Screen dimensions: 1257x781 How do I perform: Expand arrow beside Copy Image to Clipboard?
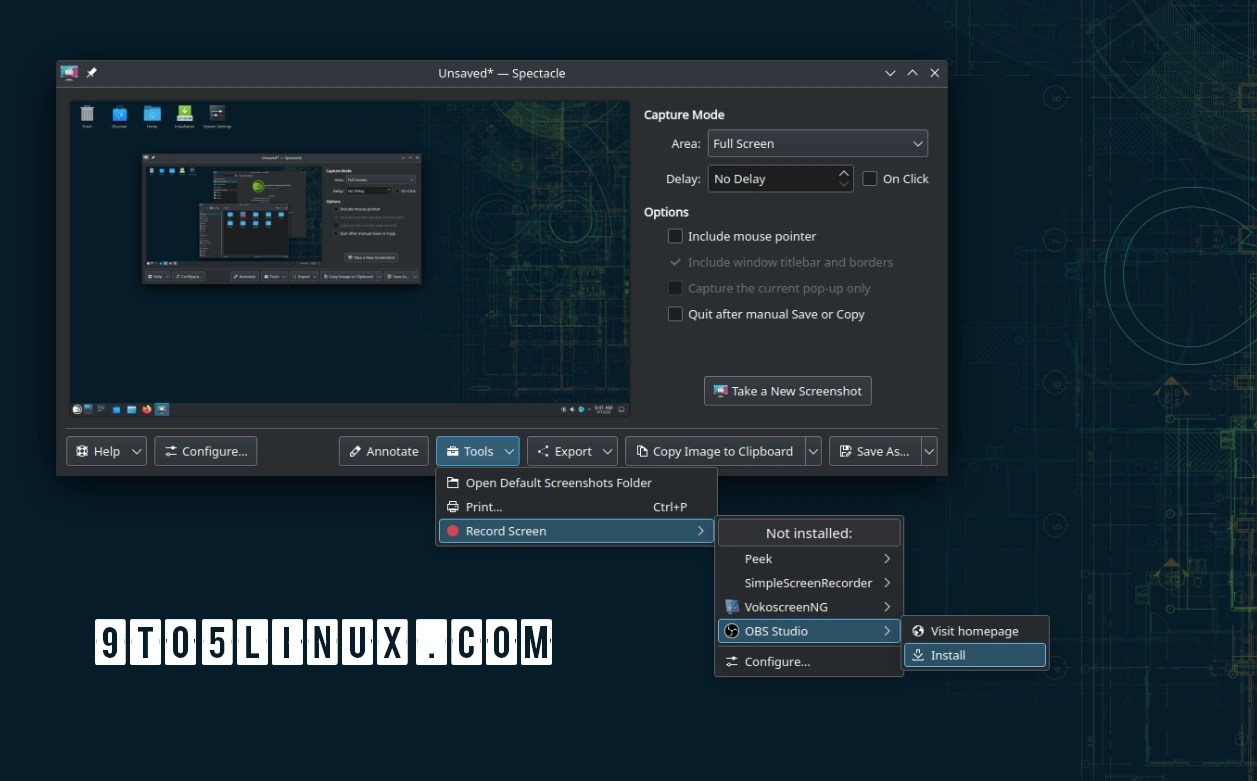point(813,451)
